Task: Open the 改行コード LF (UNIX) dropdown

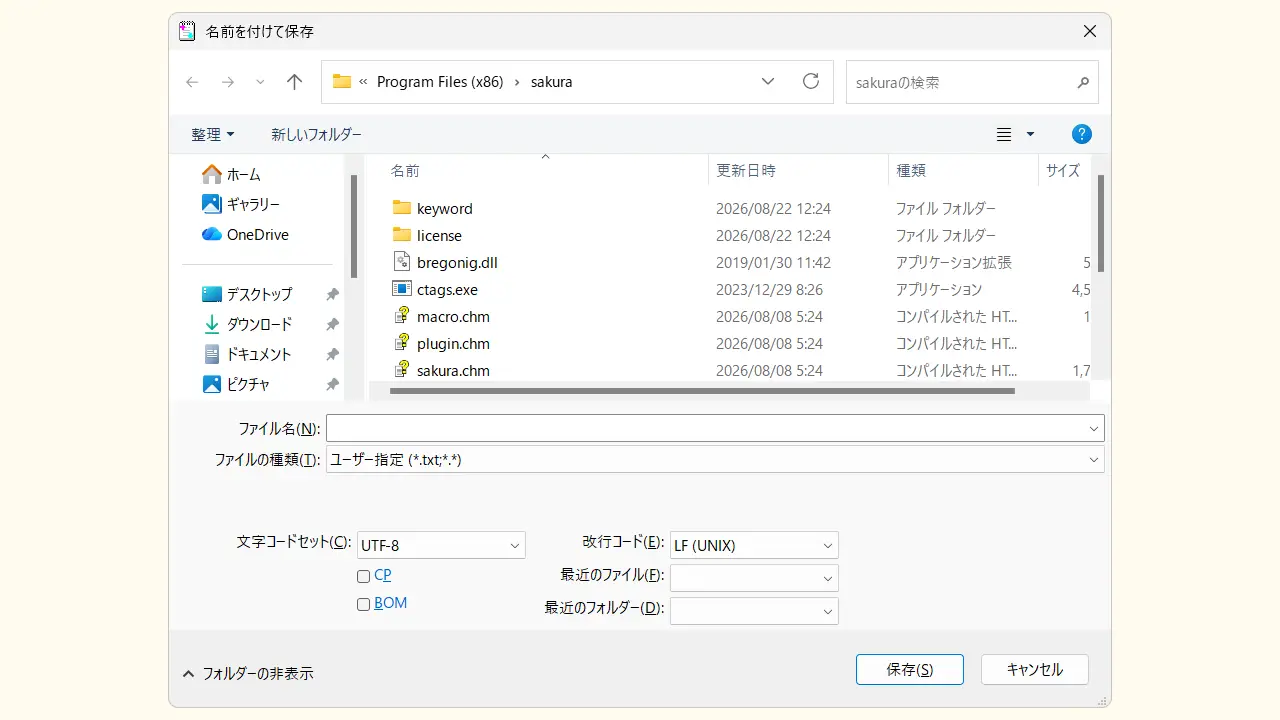Action: point(754,545)
